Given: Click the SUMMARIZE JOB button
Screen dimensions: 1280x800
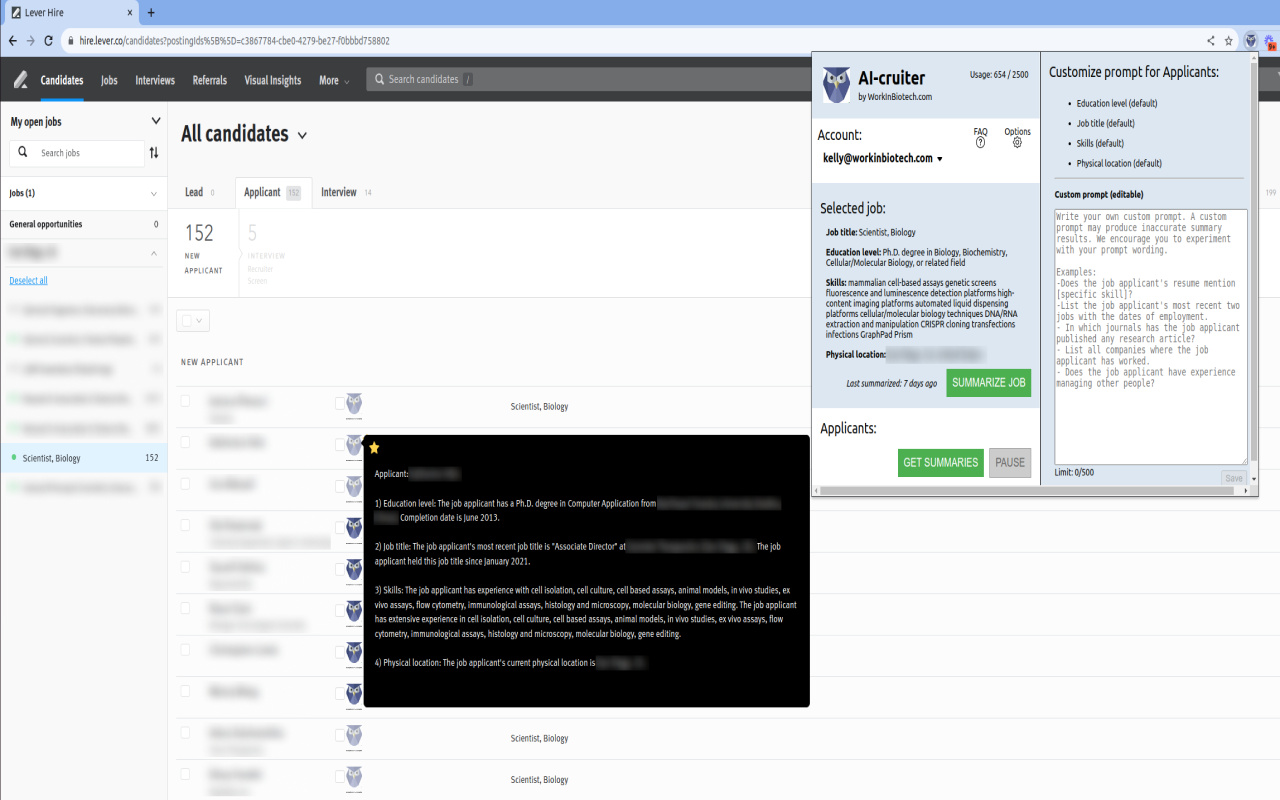Looking at the screenshot, I should [988, 383].
